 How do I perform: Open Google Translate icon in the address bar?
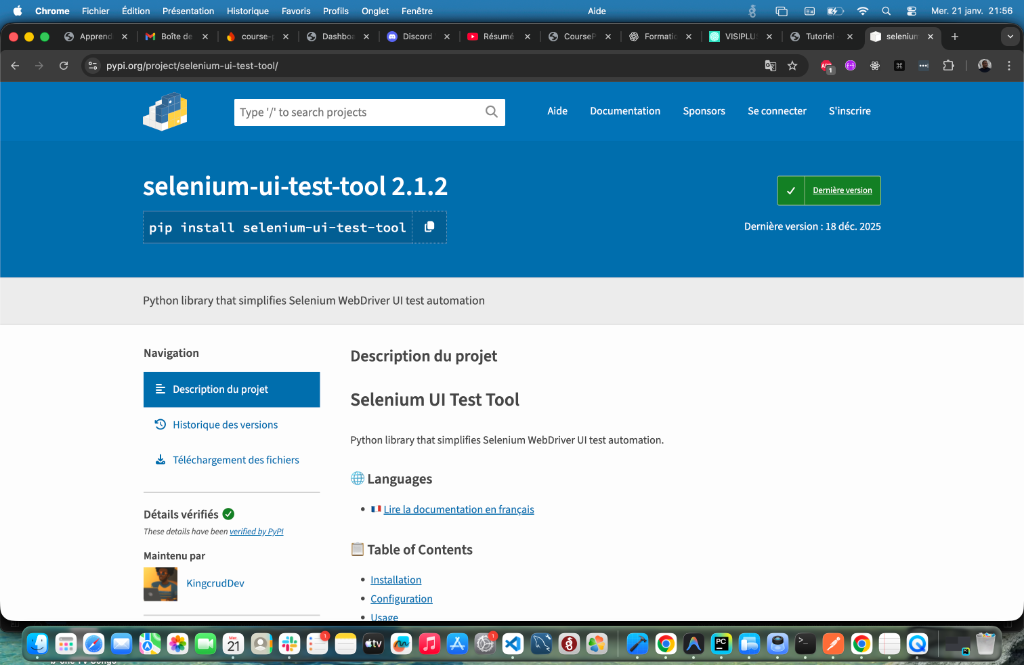point(769,64)
